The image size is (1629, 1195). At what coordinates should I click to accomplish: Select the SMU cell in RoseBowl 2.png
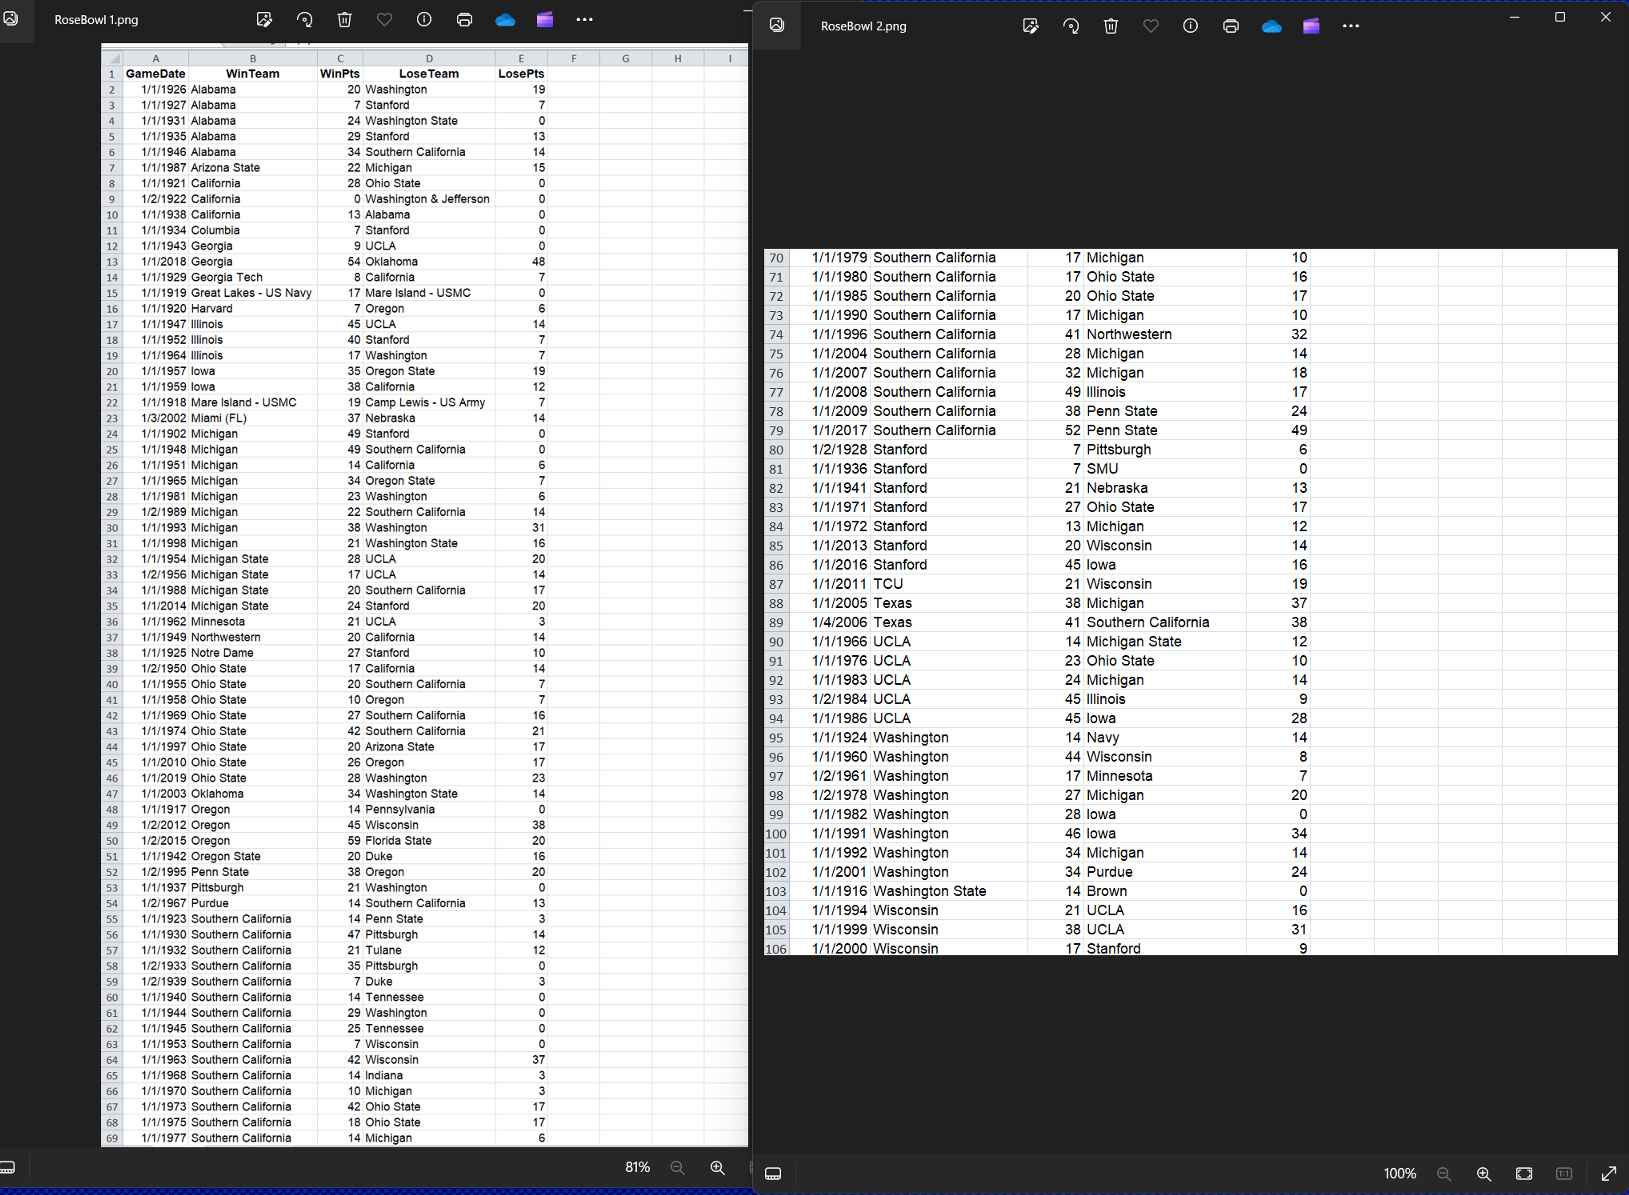pyautogui.click(x=1164, y=469)
